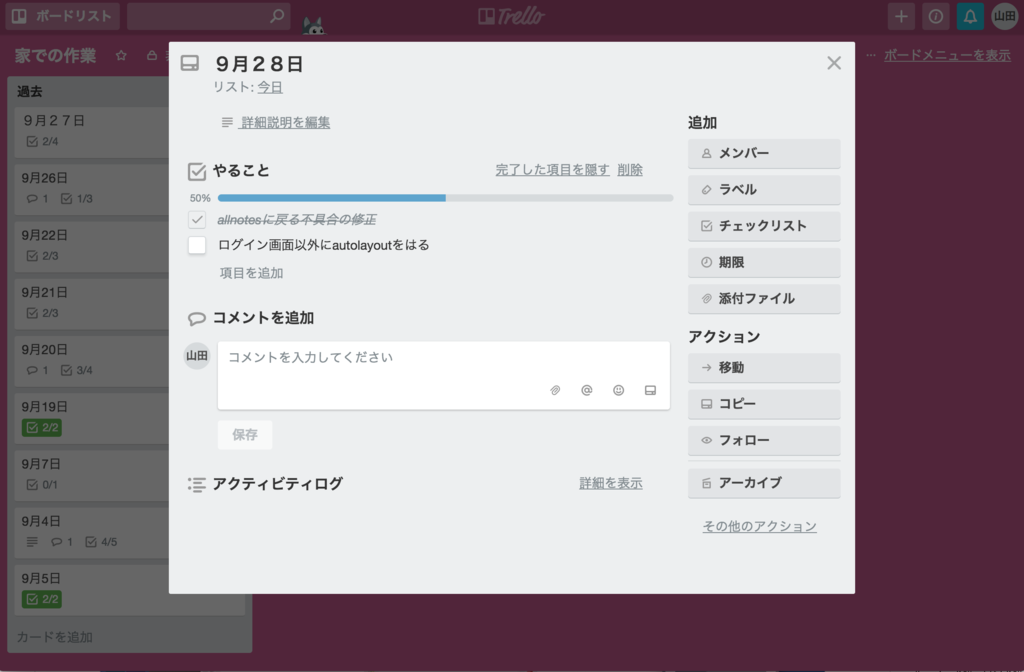Open the 9月5日 card
This screenshot has width=1024, height=672.
(129, 590)
